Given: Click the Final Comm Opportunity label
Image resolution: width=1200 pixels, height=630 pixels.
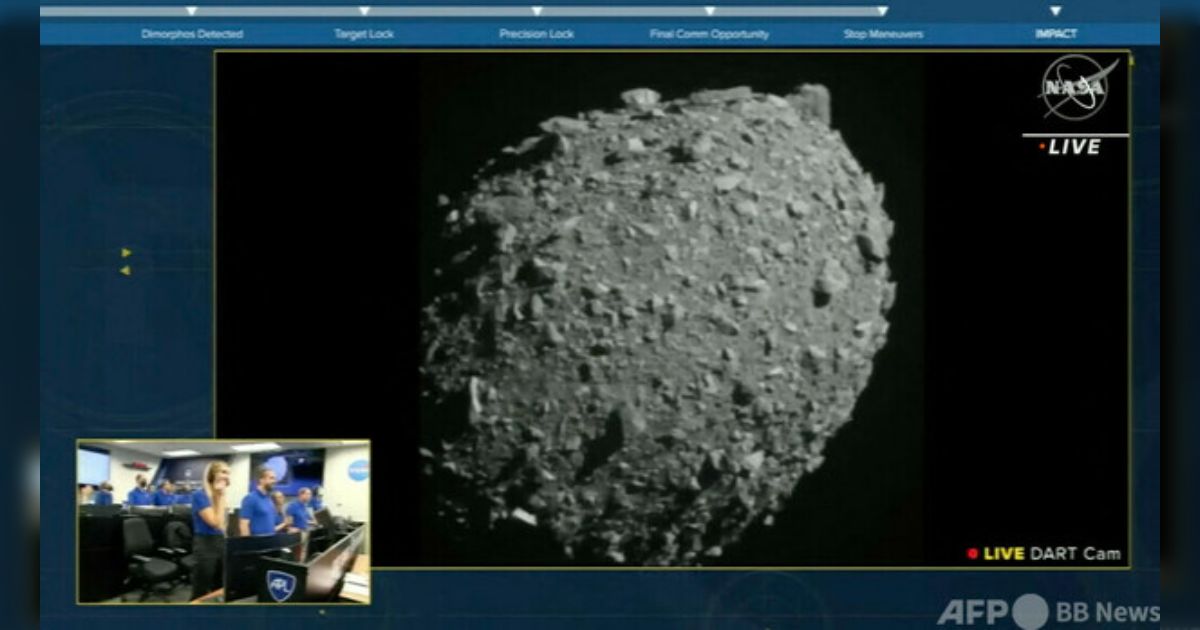Looking at the screenshot, I should (709, 34).
